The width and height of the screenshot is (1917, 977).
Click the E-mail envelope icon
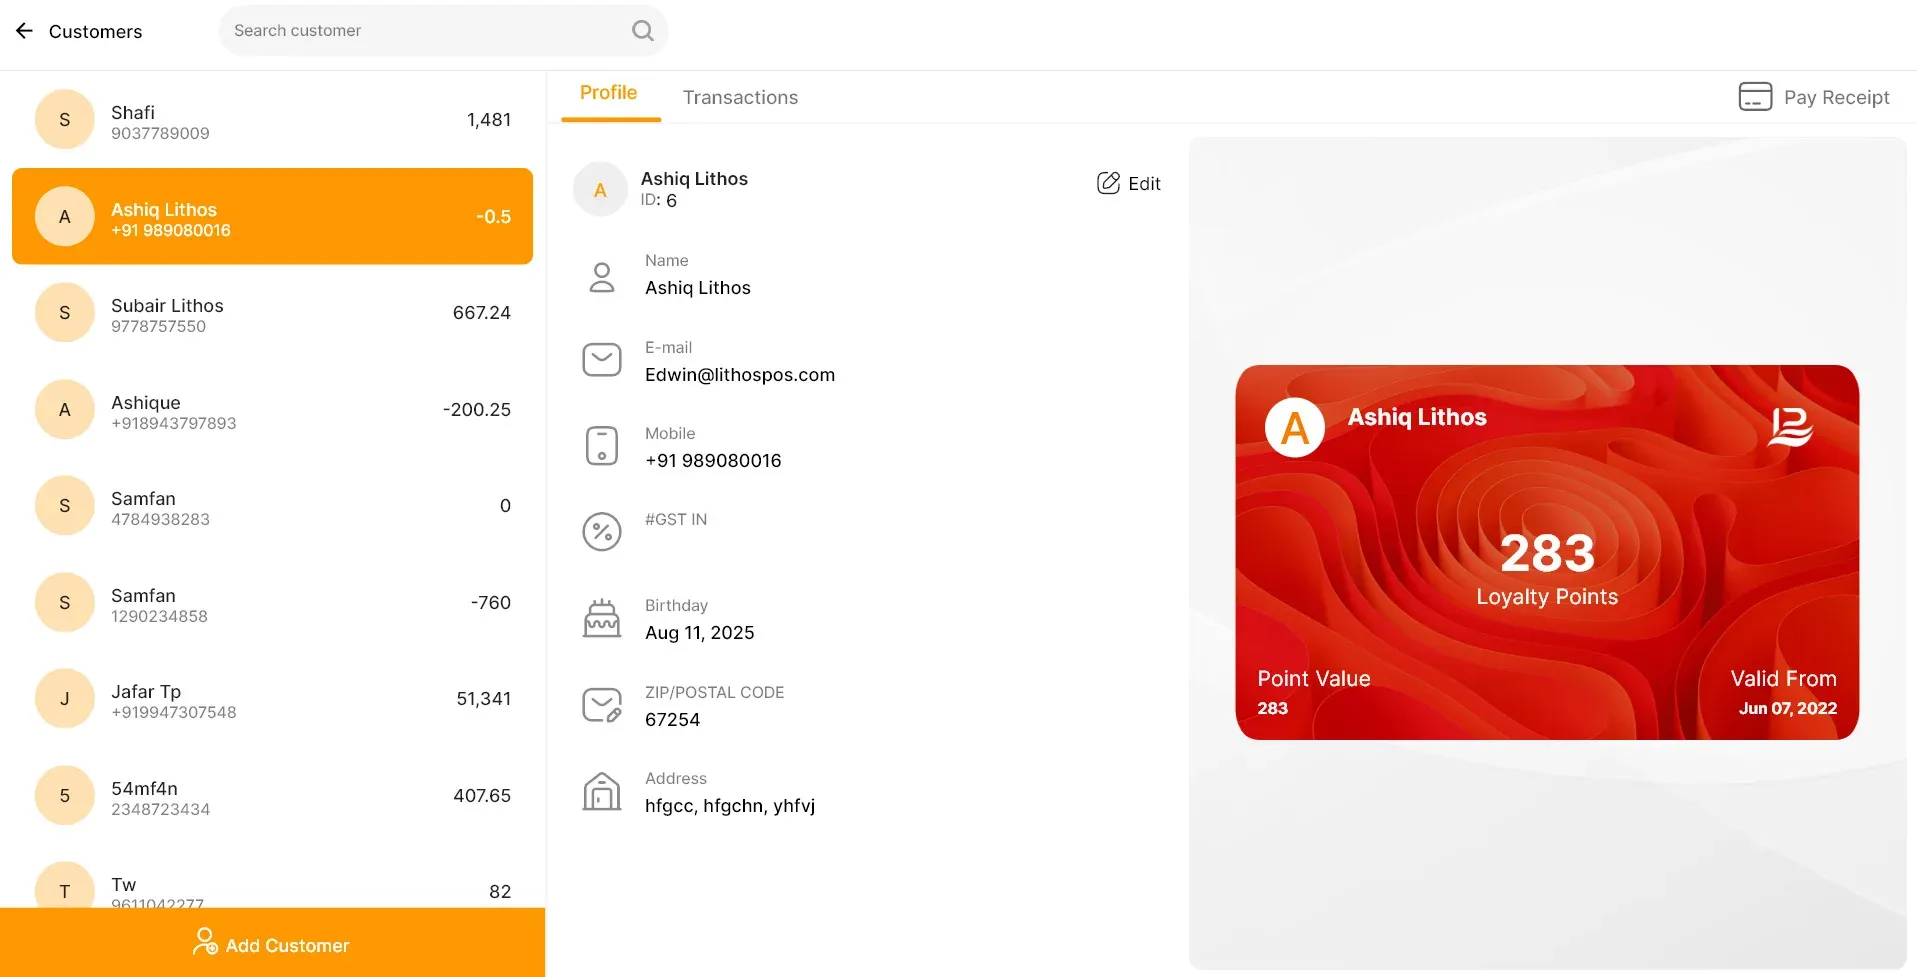602,360
